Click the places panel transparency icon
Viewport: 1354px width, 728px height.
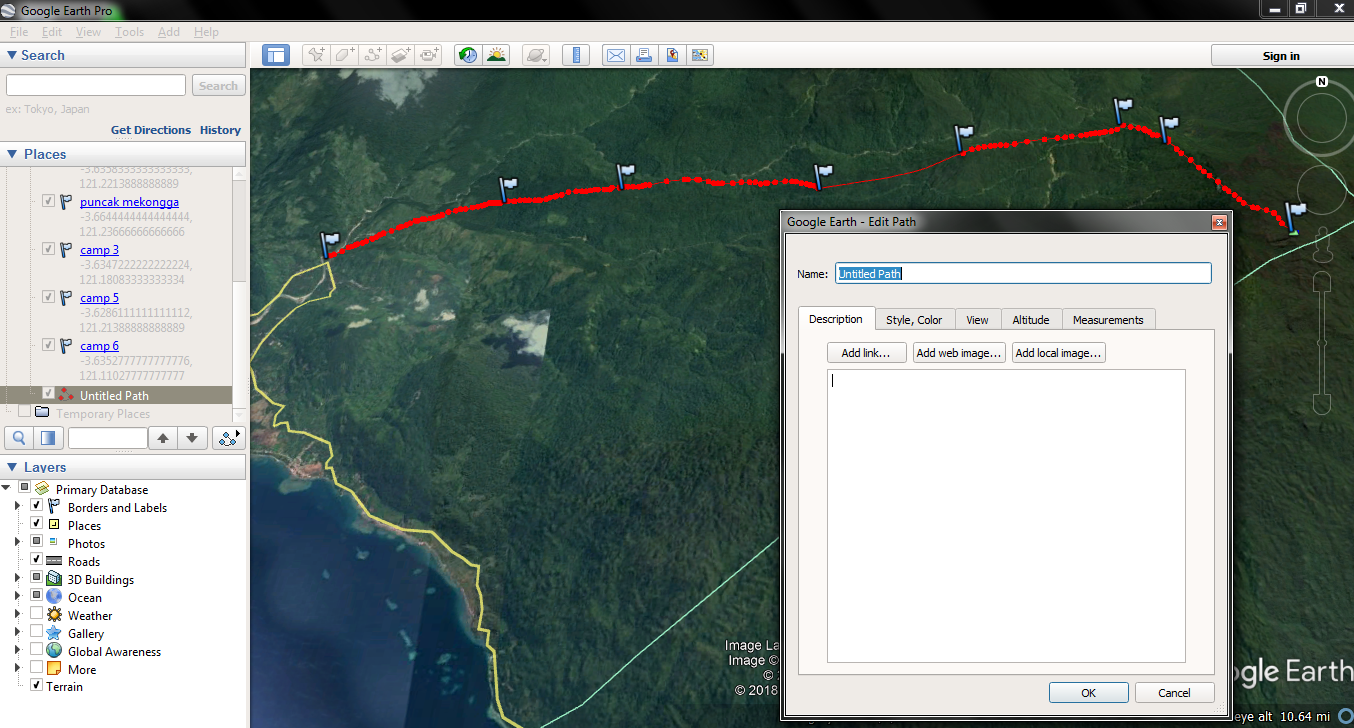tap(47, 438)
